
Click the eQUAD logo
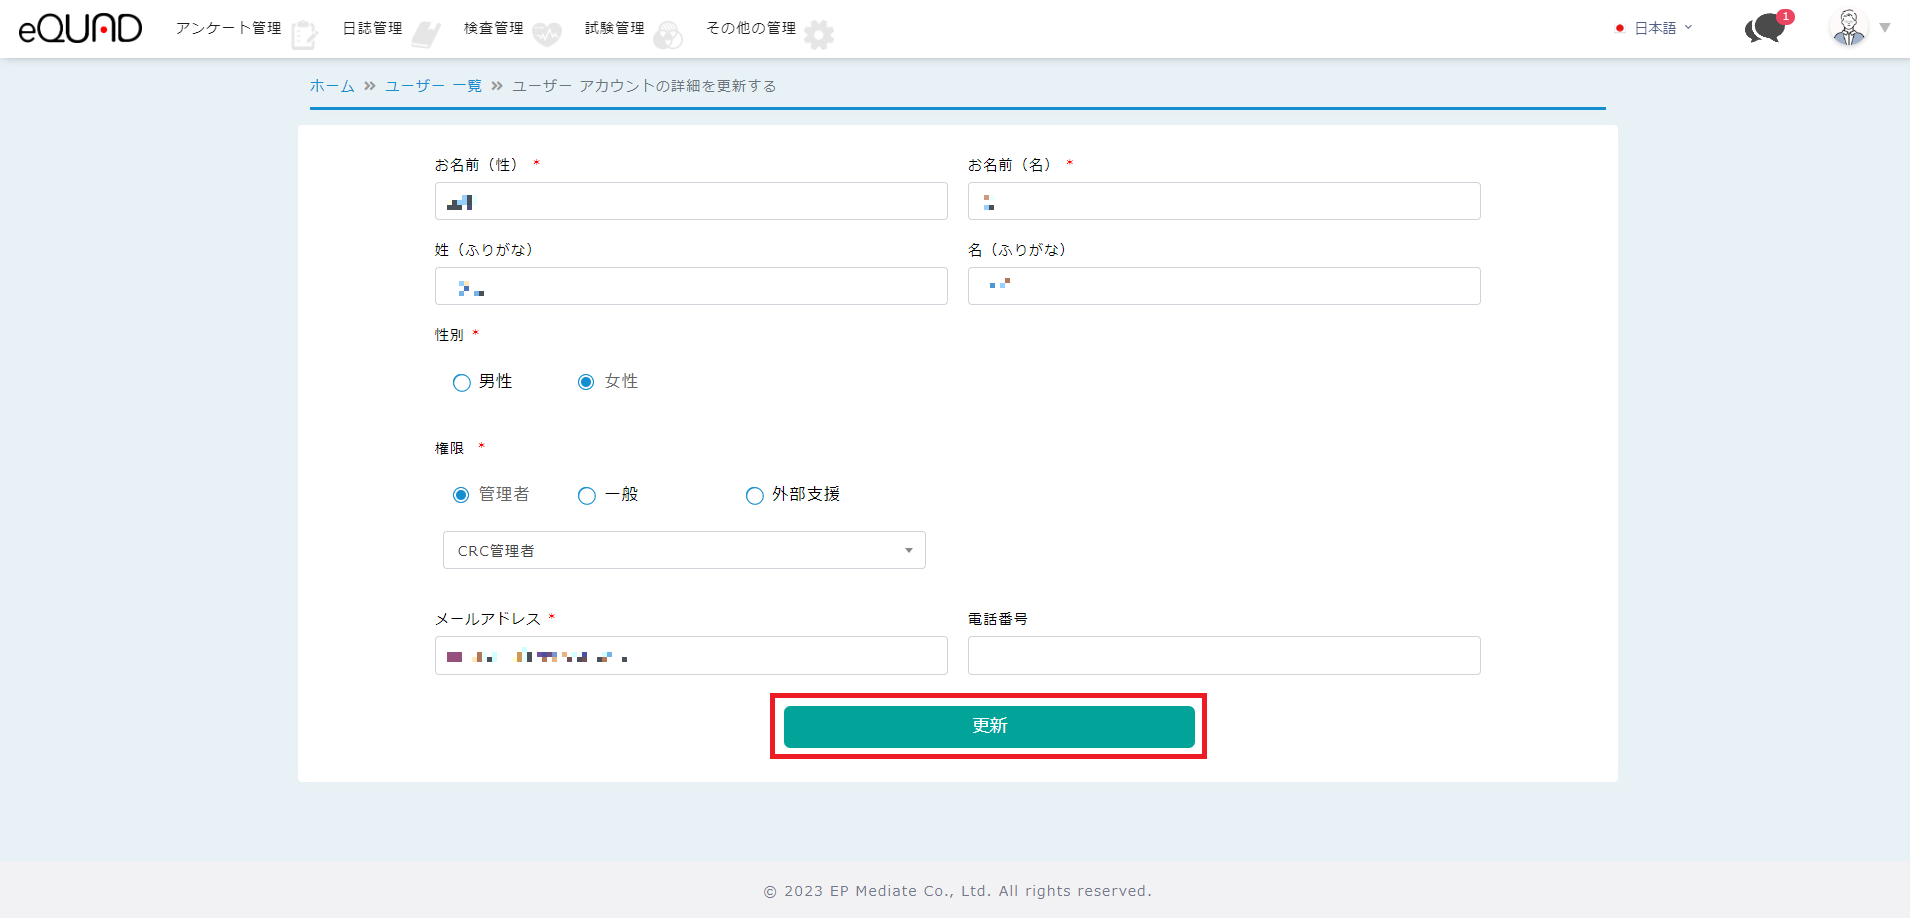point(80,28)
